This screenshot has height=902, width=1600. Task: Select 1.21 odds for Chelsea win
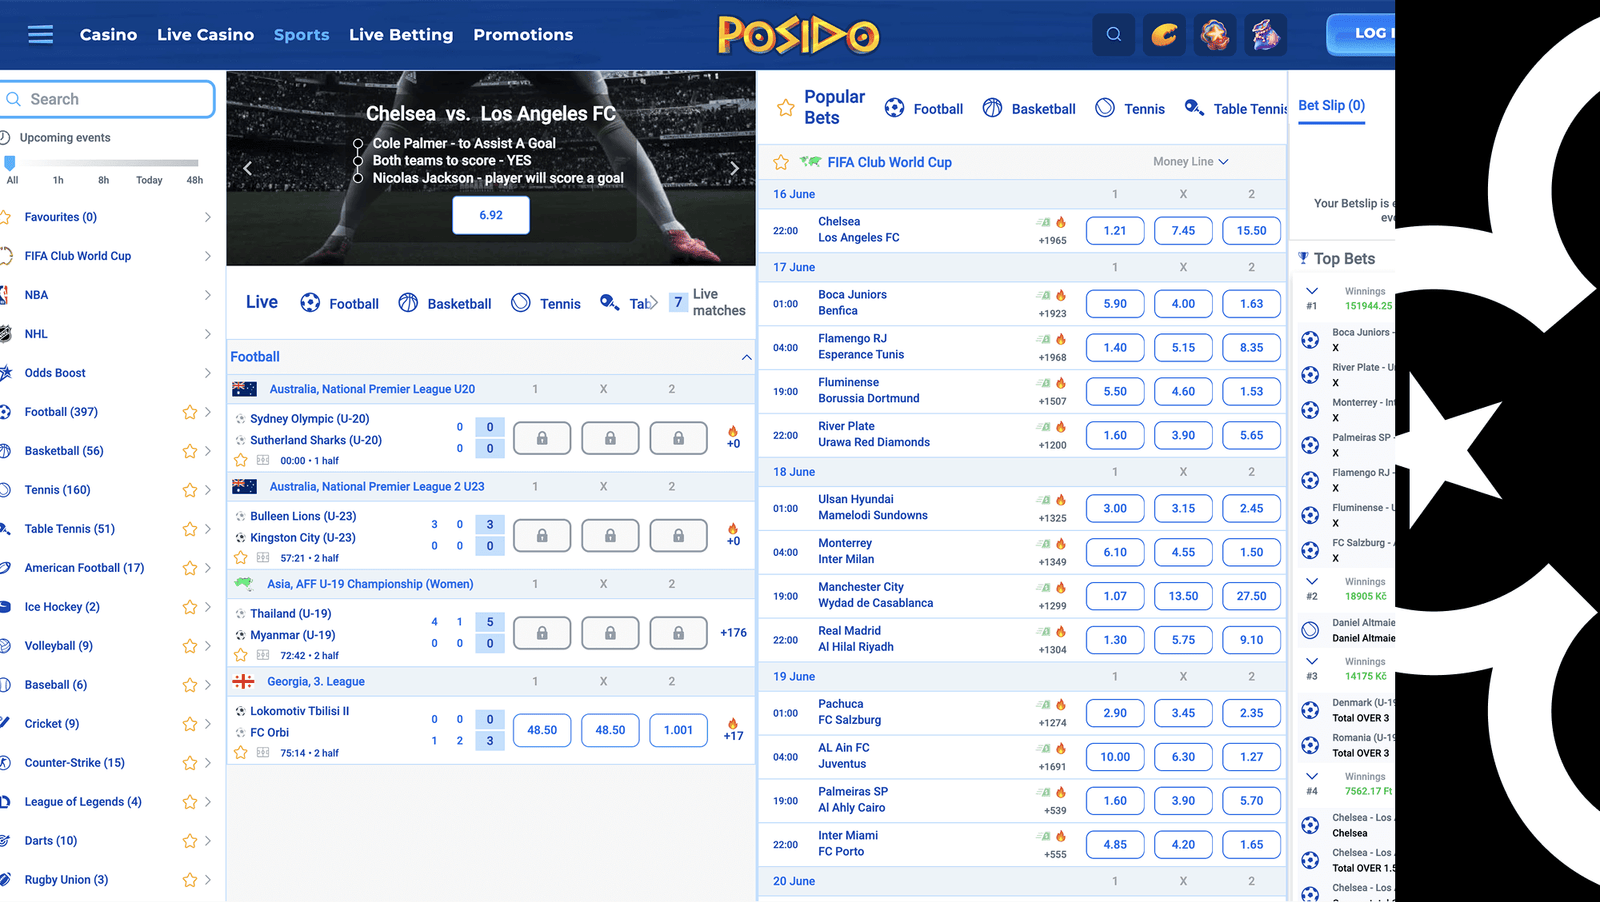click(1114, 231)
